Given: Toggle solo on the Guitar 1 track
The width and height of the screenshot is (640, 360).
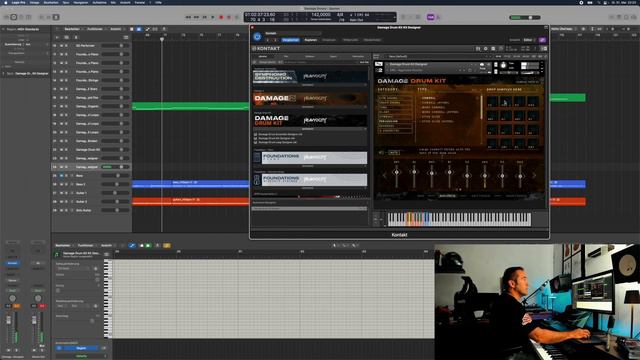Looking at the screenshot, I should click(x=66, y=193).
